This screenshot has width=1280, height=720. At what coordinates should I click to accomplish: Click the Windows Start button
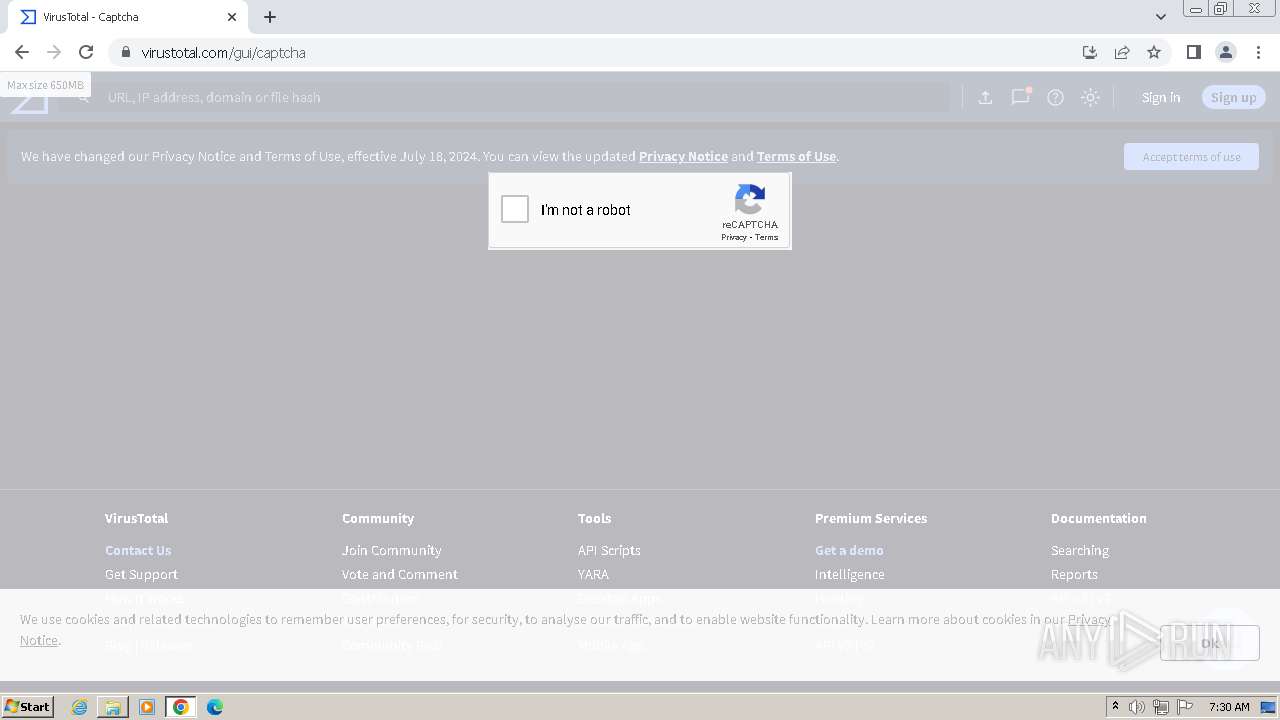tap(28, 706)
